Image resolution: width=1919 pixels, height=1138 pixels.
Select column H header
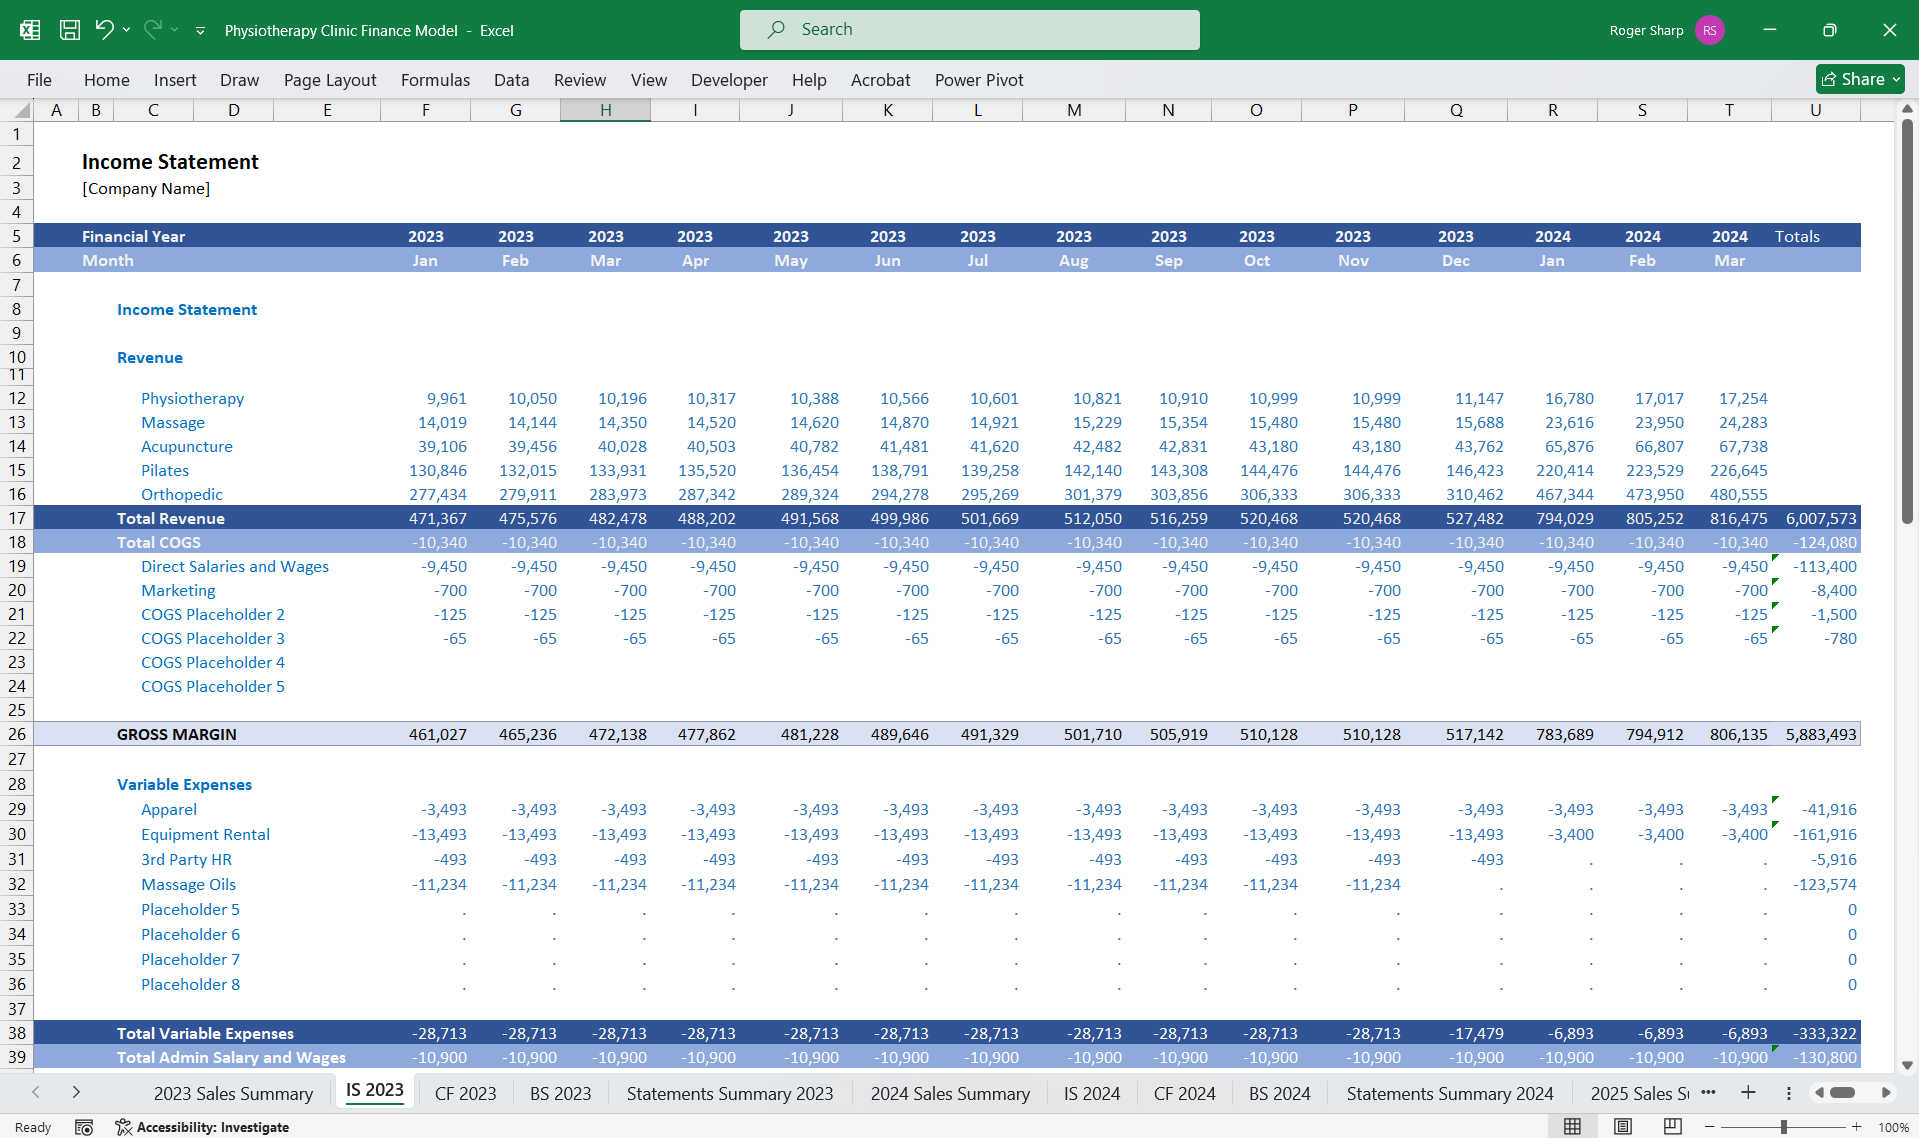[x=606, y=110]
